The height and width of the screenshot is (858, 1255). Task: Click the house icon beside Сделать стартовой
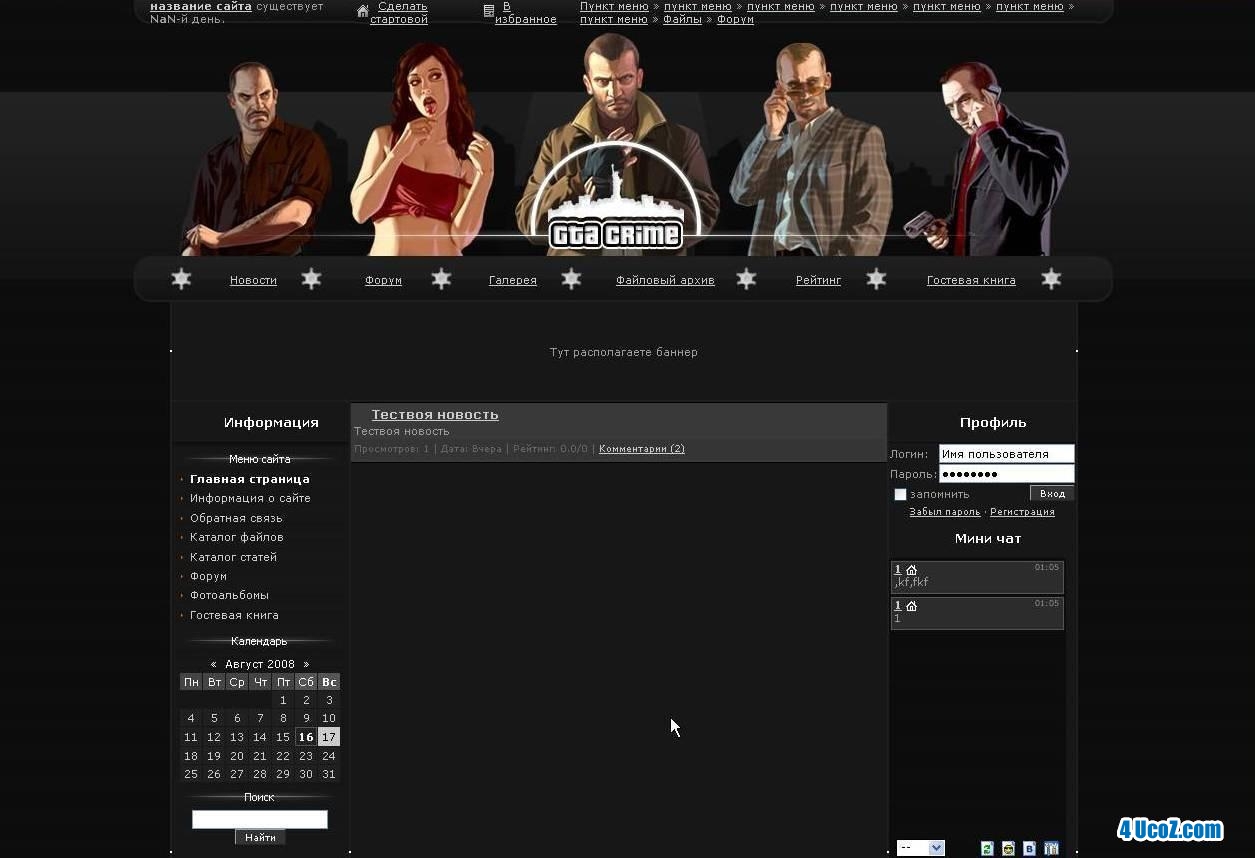click(363, 11)
